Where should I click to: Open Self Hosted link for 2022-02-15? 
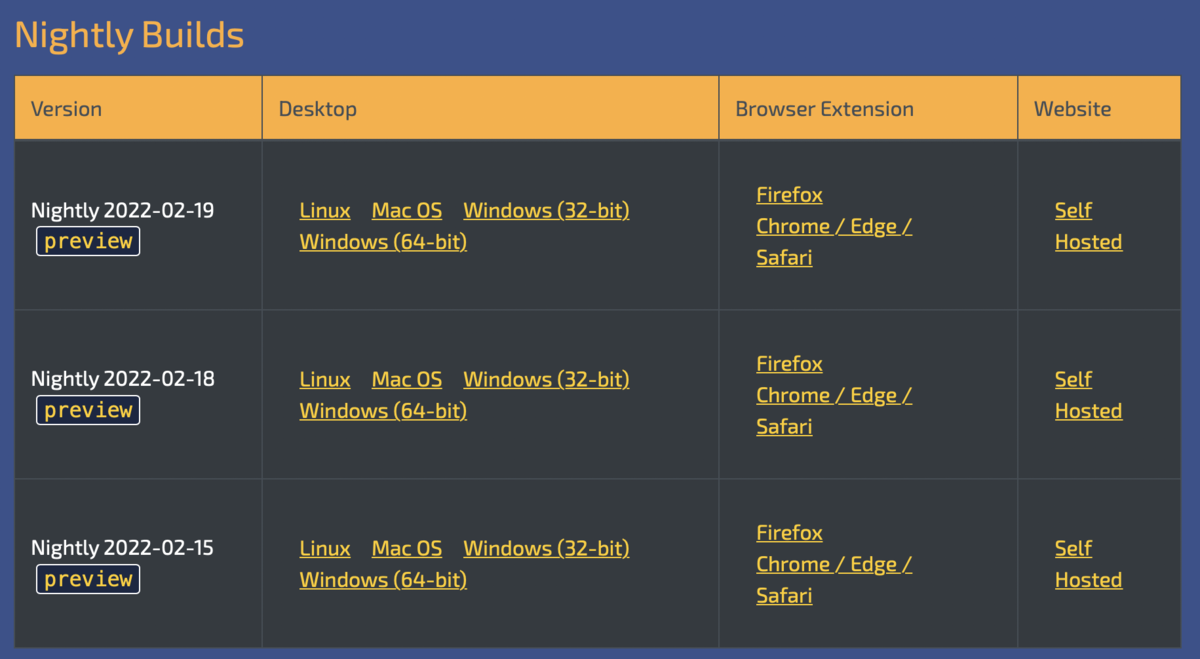[x=1088, y=564]
